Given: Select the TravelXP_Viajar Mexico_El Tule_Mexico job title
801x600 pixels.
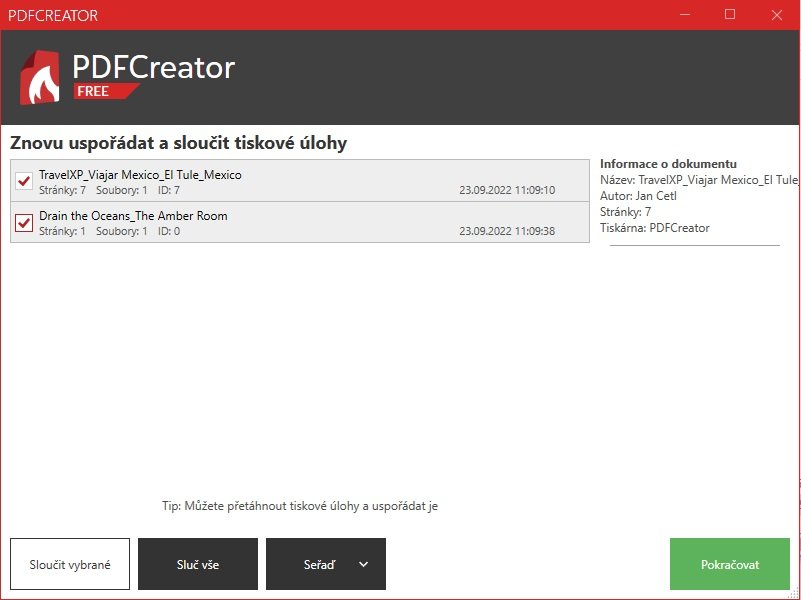Looking at the screenshot, I should (140, 175).
